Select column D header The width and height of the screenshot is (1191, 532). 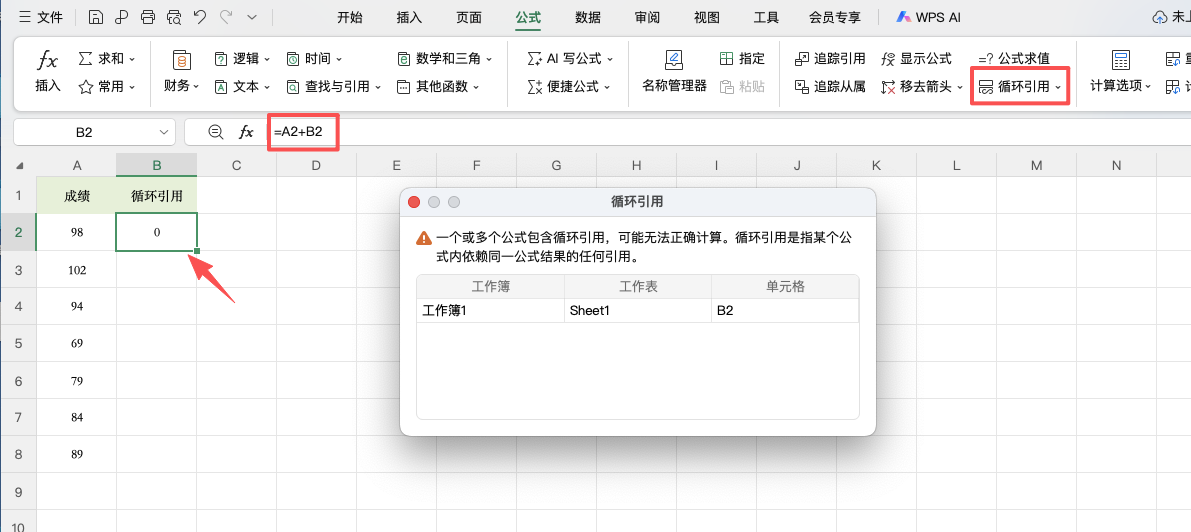click(x=317, y=165)
